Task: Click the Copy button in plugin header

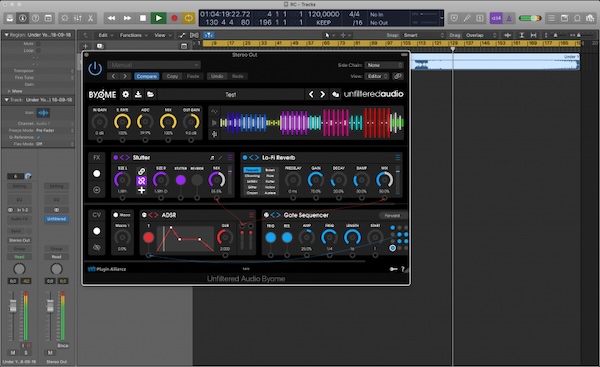Action: [172, 76]
